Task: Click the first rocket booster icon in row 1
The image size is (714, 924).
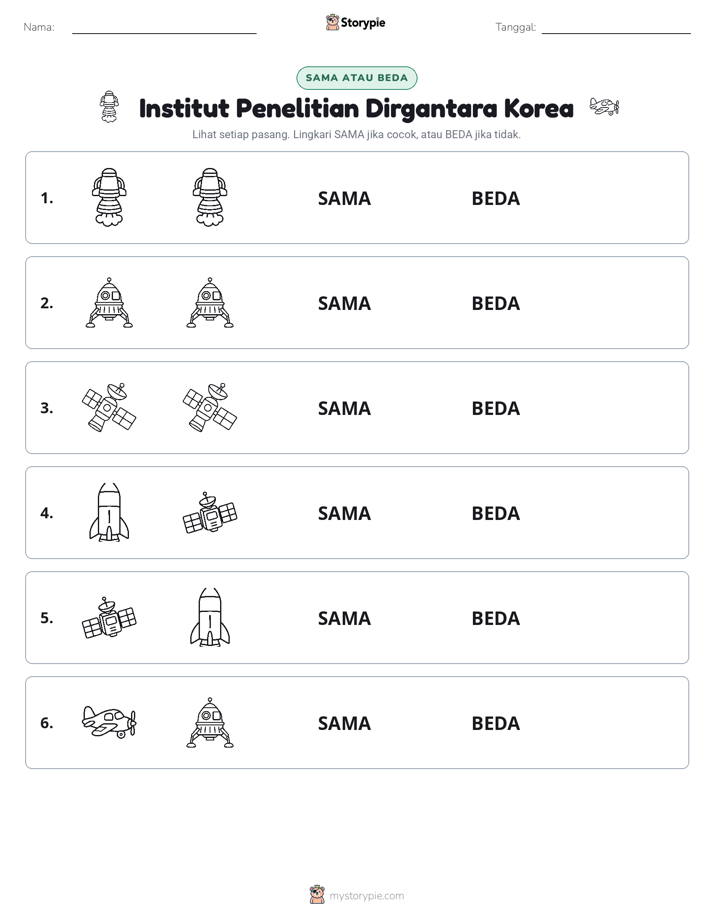Action: 109,197
